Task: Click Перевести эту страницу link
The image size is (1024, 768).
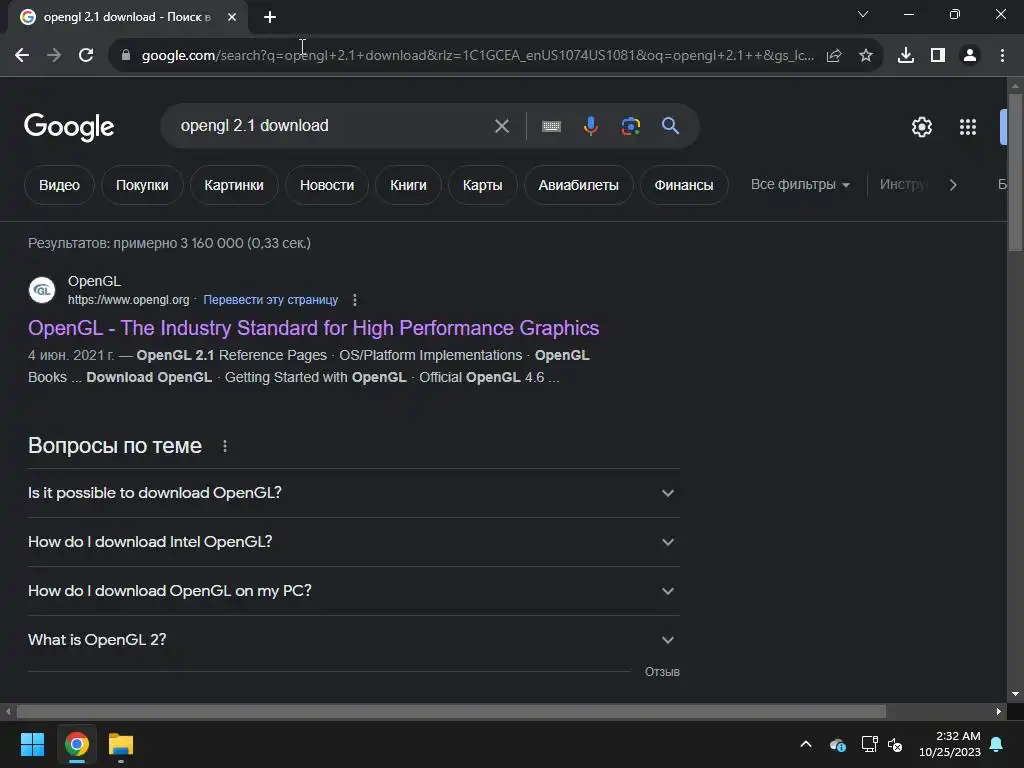Action: (x=270, y=300)
